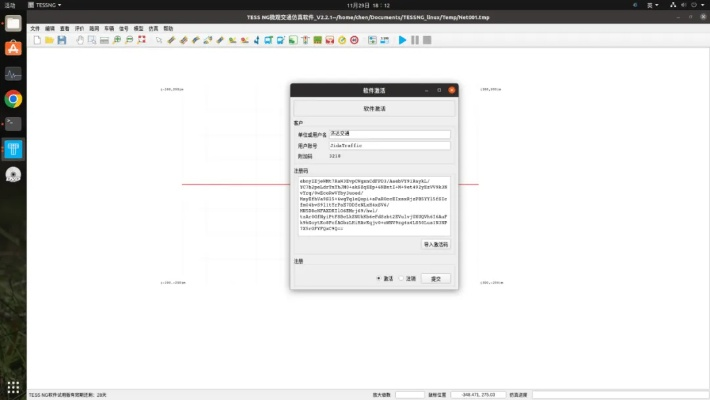The image size is (710, 400).
Task: Open the 帮助 menu
Action: coord(168,29)
